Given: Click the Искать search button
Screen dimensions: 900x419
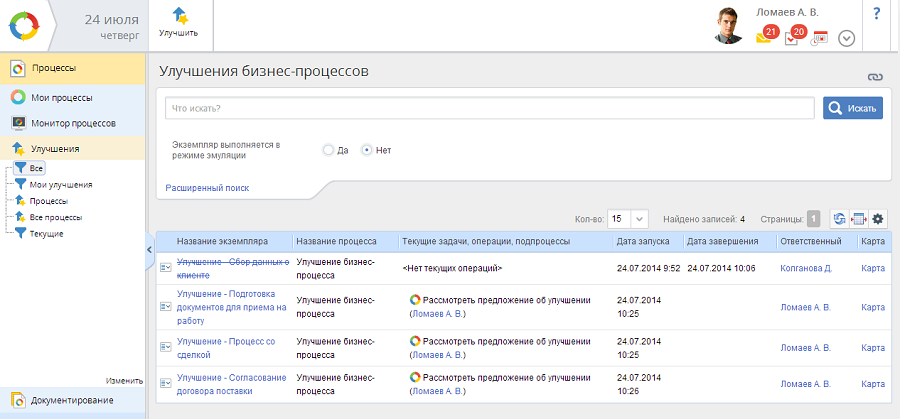Looking at the screenshot, I should coord(852,108).
